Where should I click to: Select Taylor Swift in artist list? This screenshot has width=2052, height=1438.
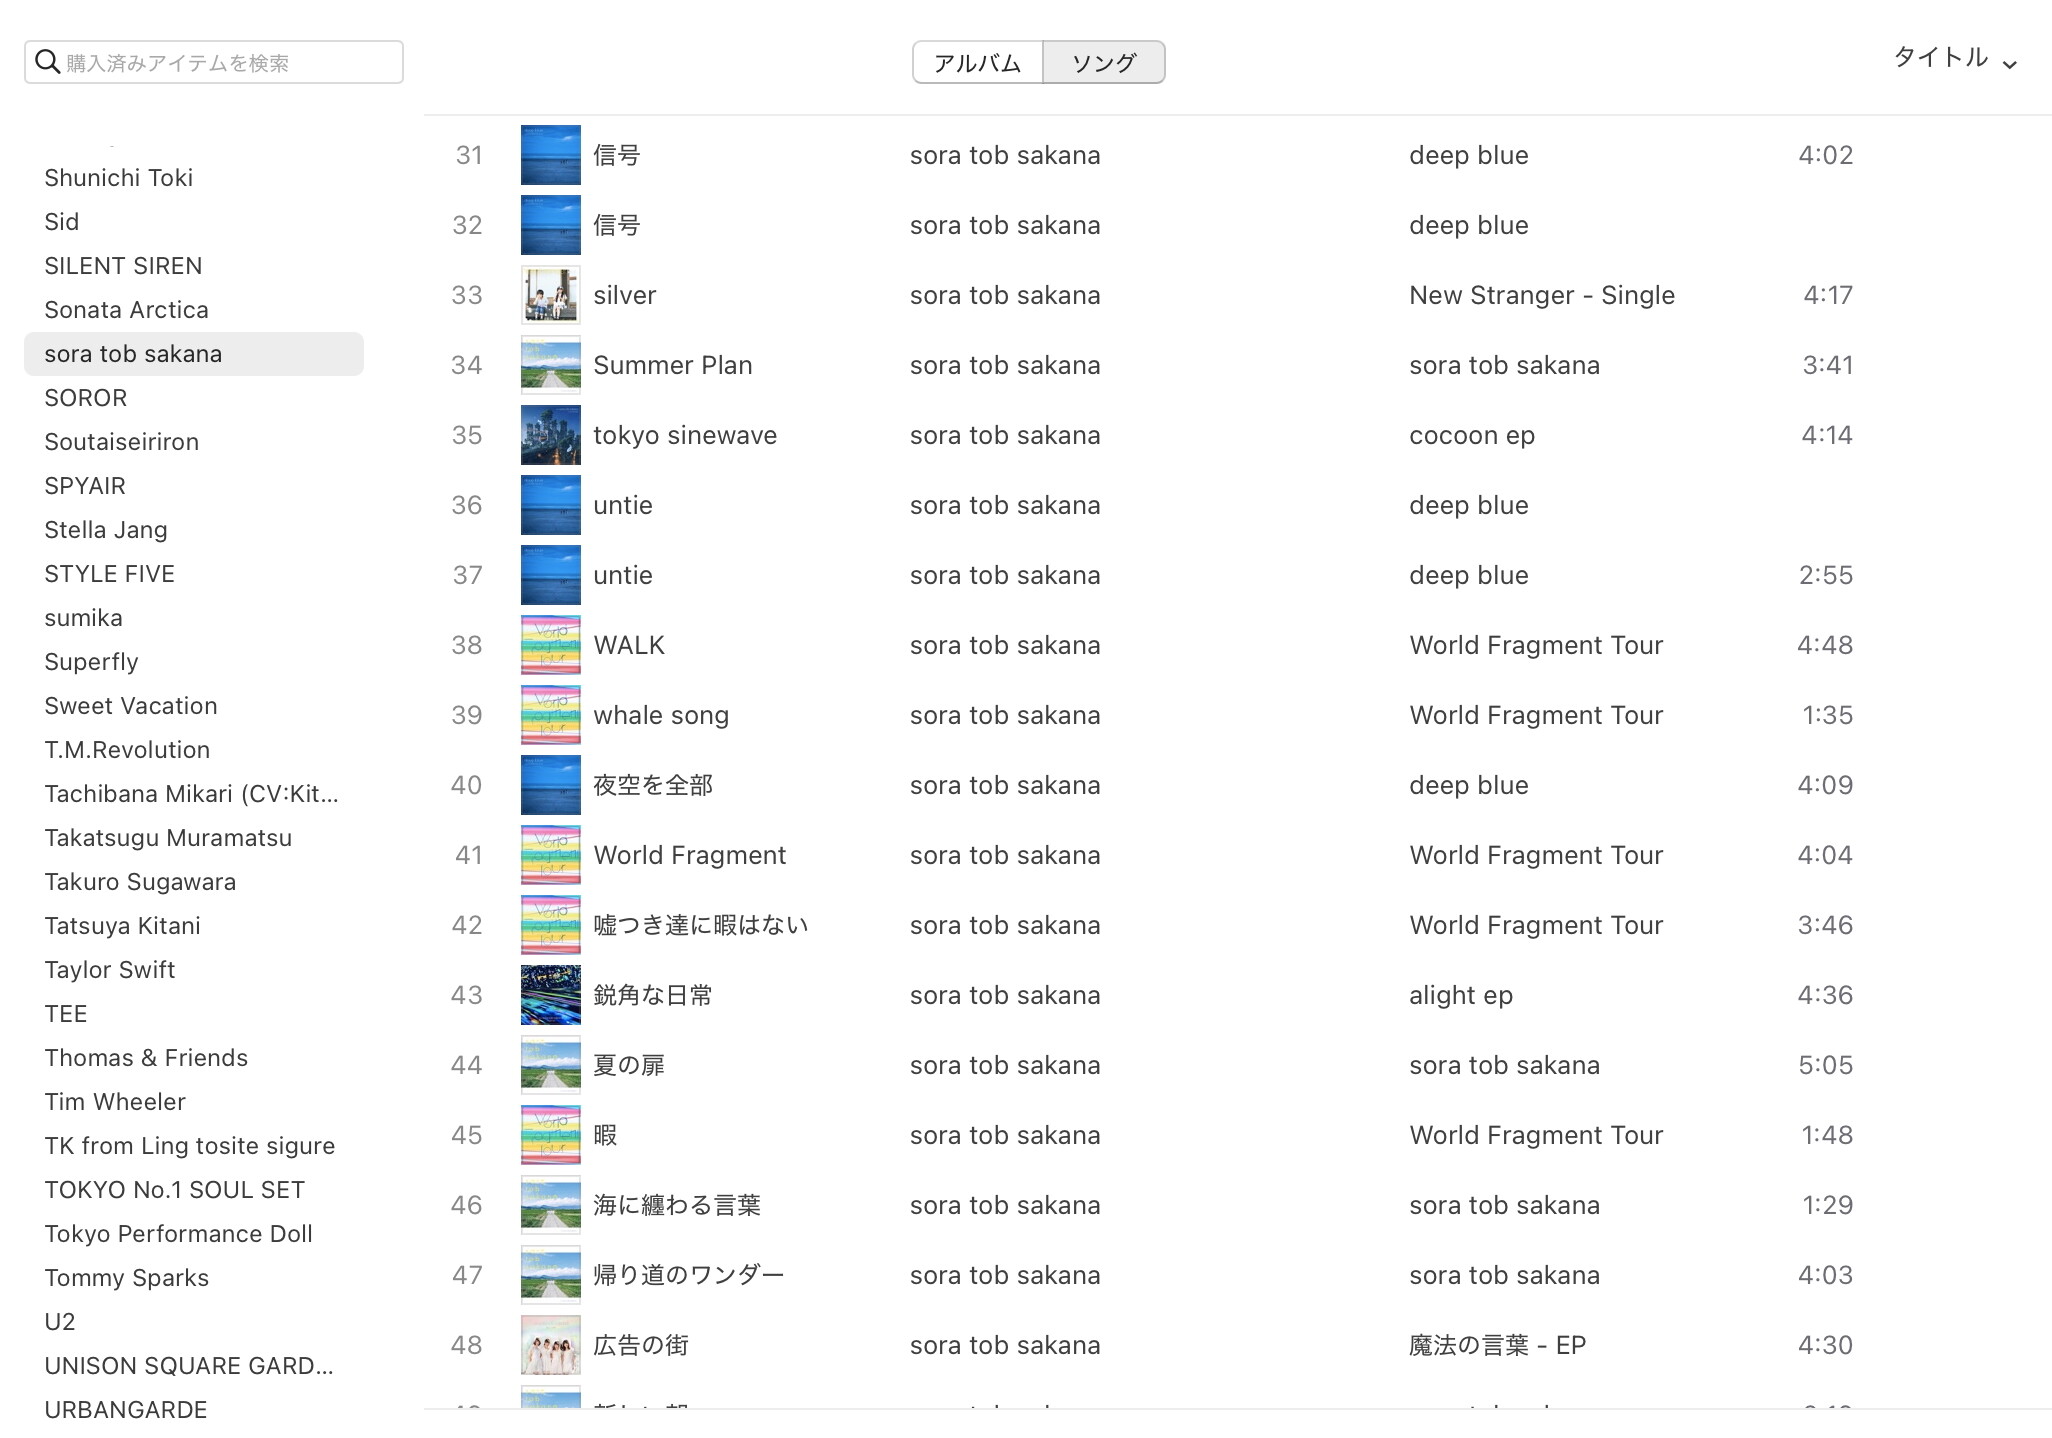(110, 970)
